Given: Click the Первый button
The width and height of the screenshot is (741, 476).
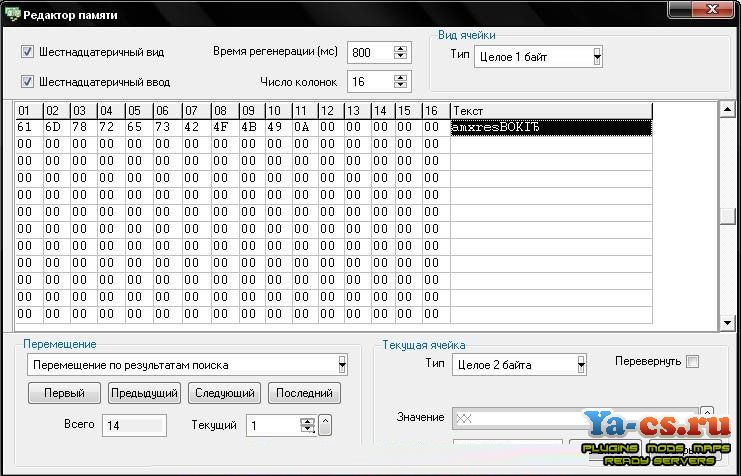Looking at the screenshot, I should (x=64, y=393).
